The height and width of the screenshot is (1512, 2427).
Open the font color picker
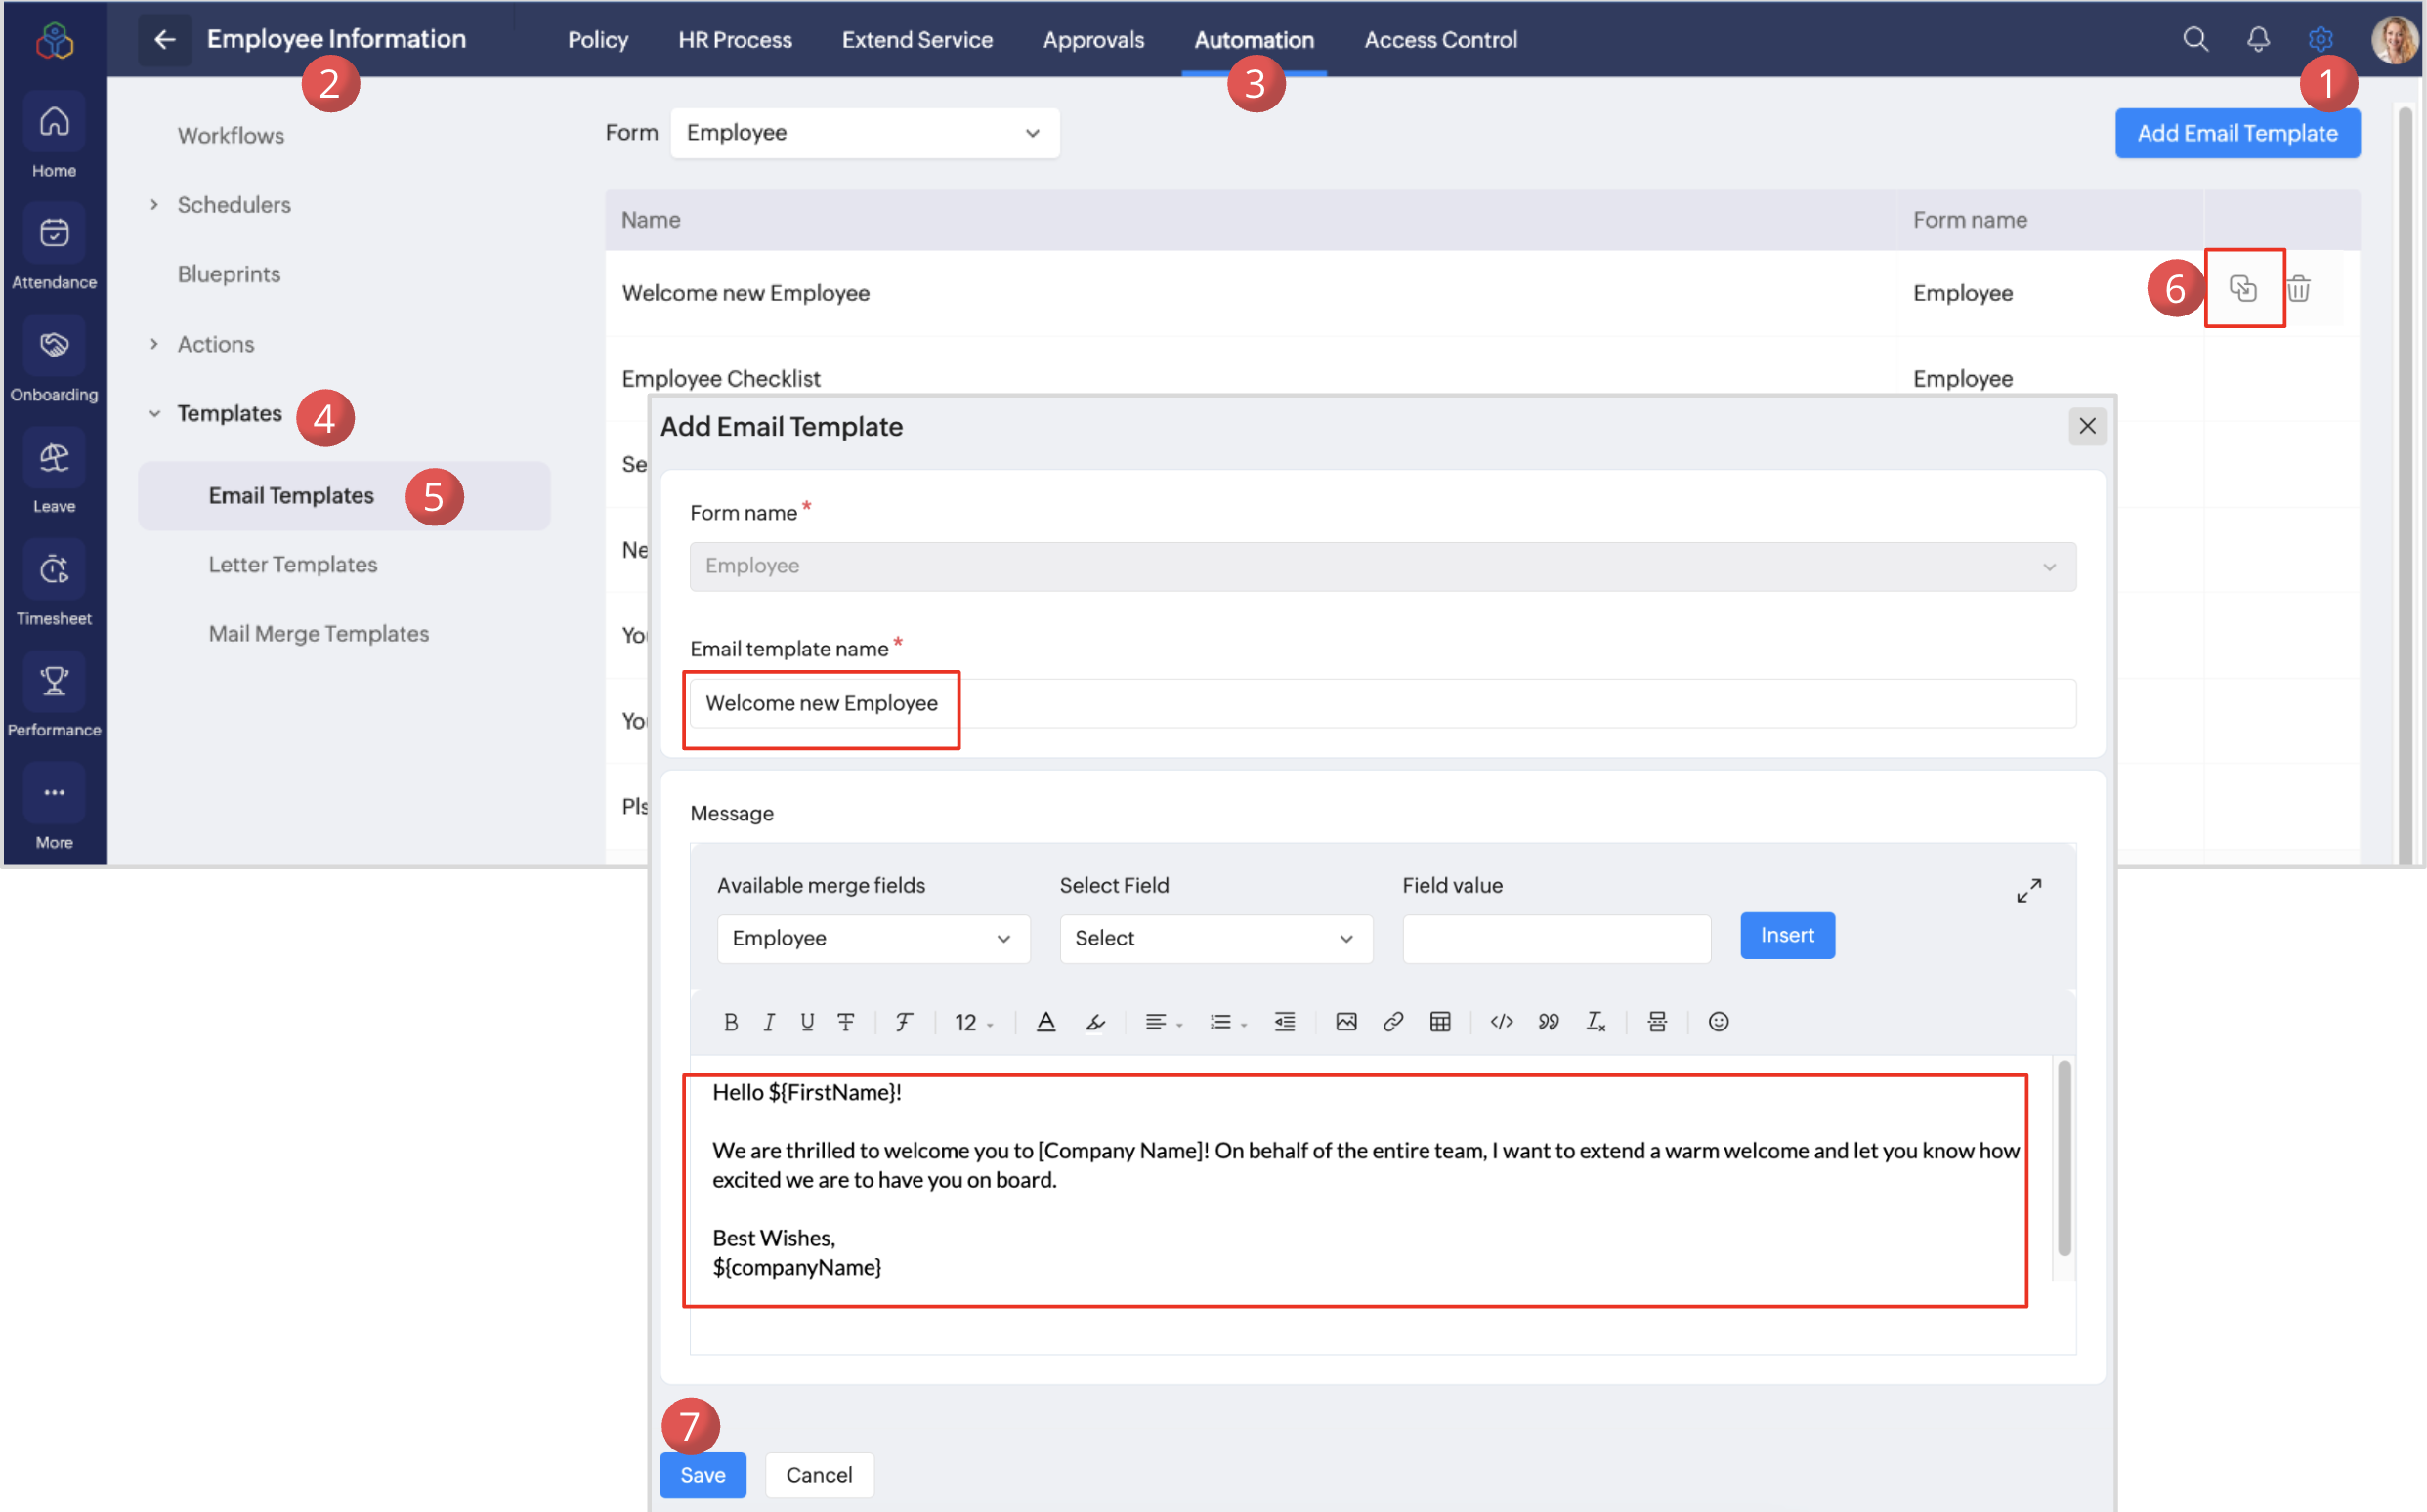[x=1046, y=1021]
